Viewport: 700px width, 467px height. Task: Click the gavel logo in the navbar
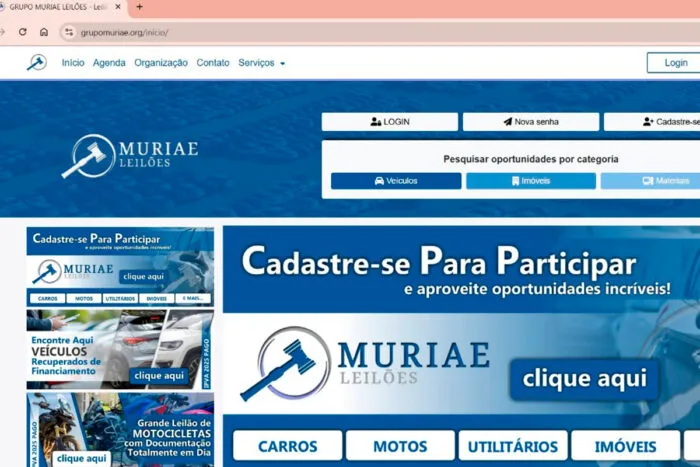37,63
